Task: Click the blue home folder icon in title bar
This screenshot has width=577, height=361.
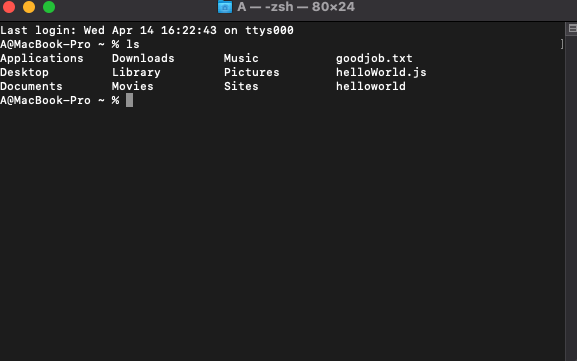Action: [225, 7]
